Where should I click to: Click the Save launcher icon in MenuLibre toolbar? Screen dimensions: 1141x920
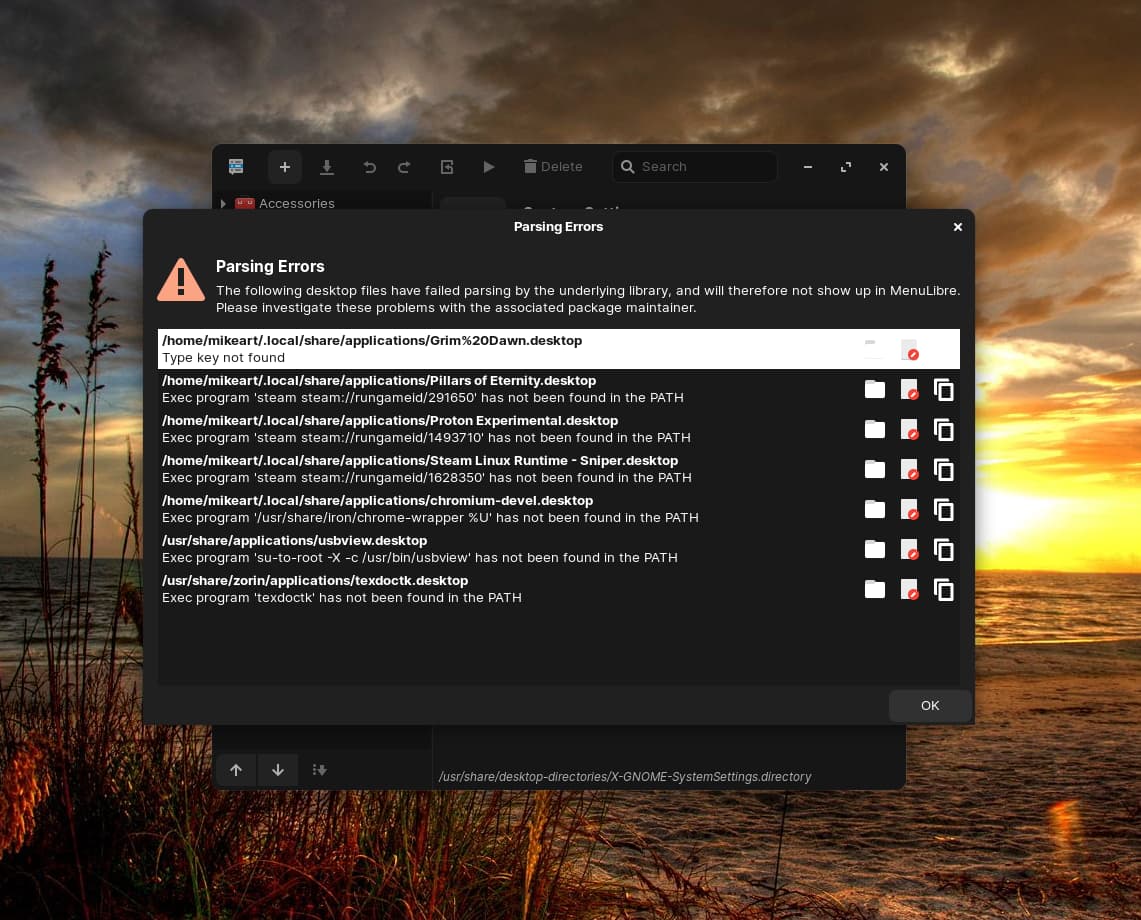click(x=327, y=167)
